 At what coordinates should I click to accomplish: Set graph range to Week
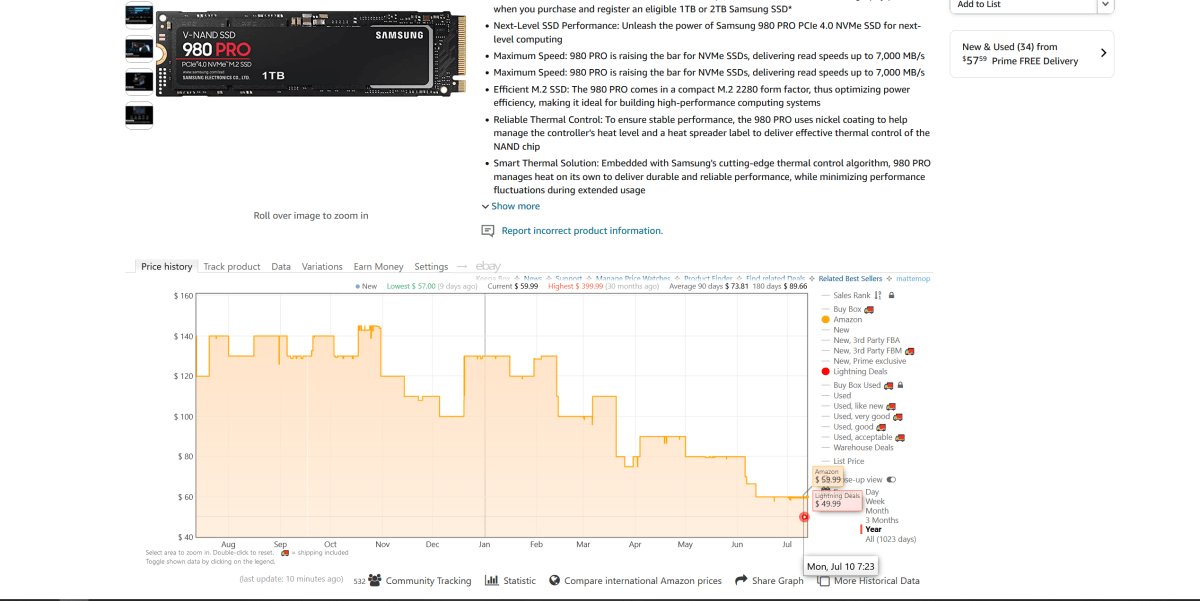[875, 501]
